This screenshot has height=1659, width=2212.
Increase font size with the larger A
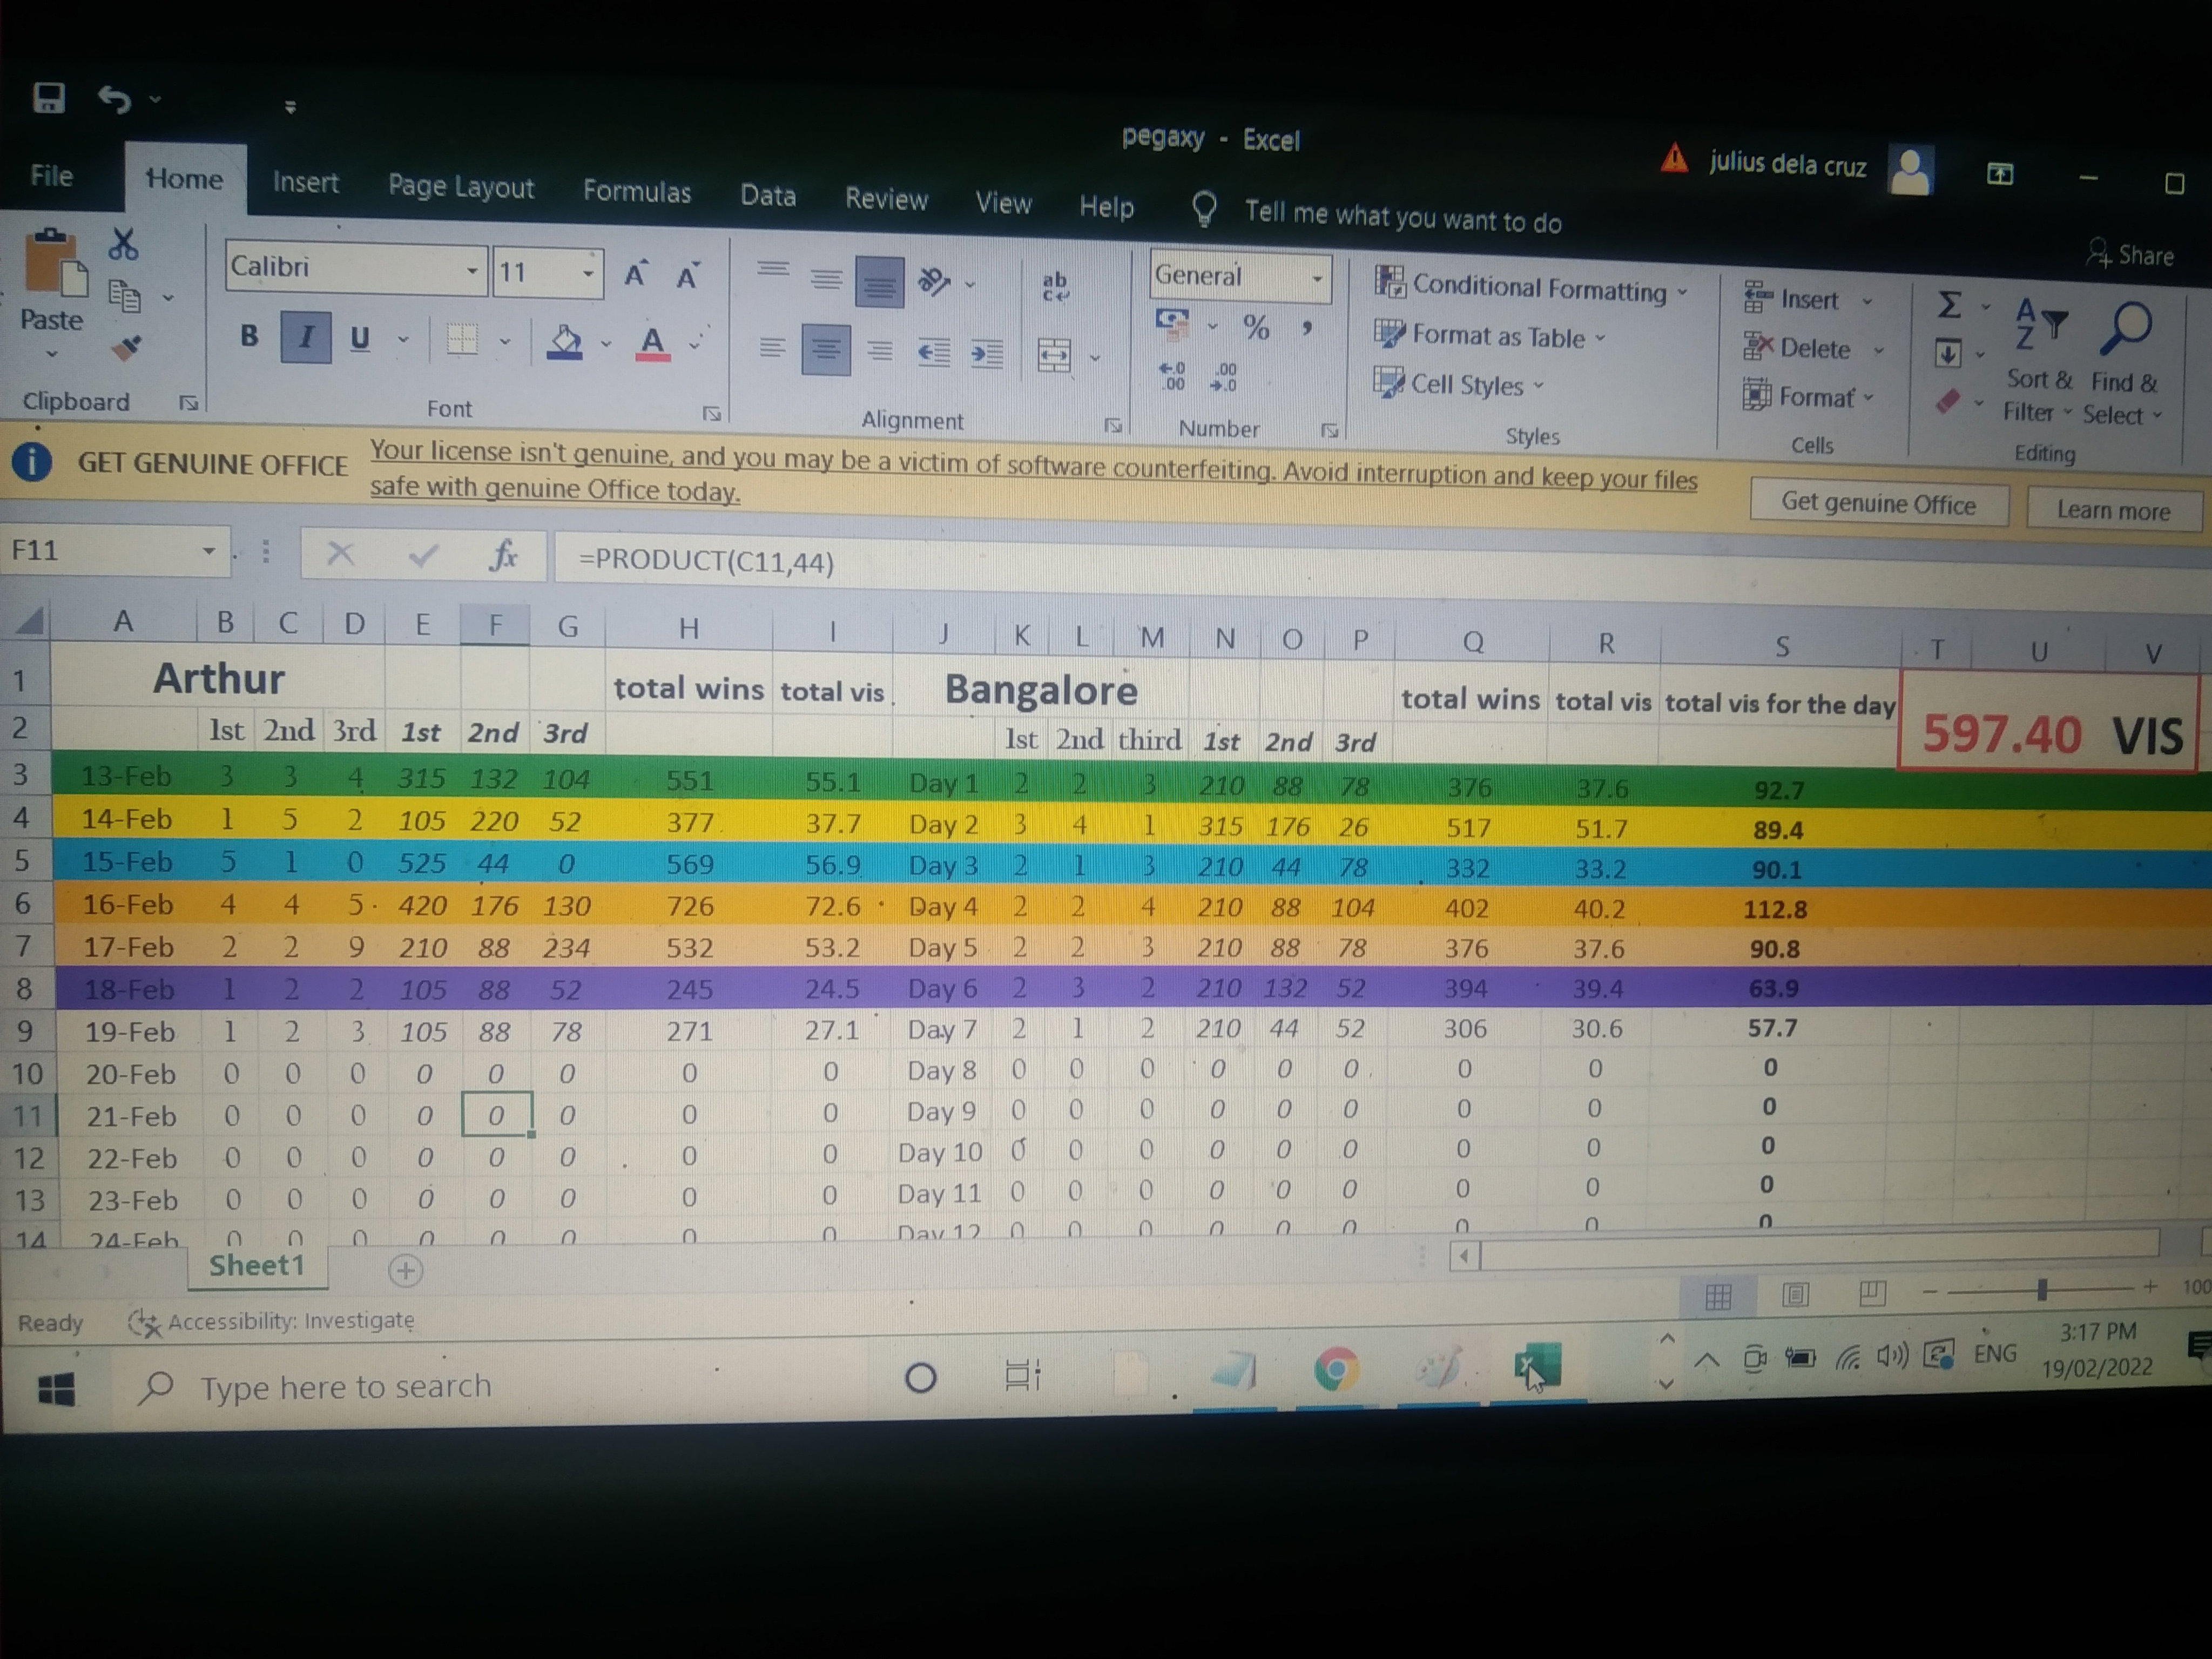pos(636,274)
